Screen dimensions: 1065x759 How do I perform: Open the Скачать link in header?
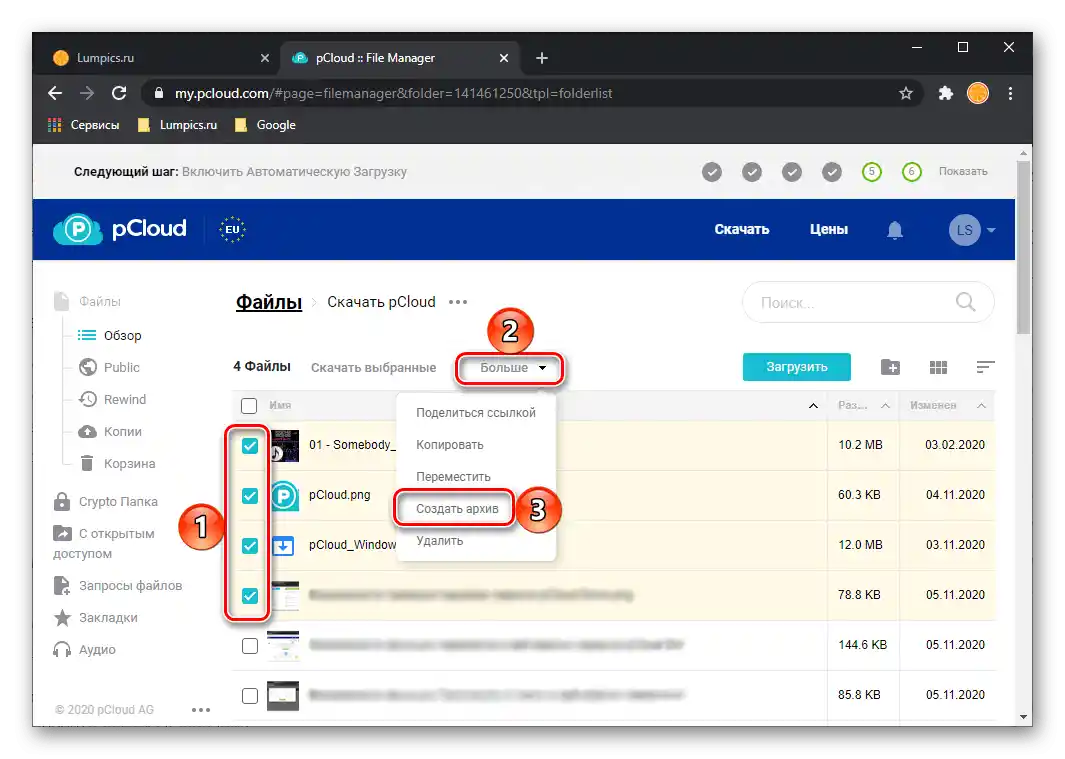point(742,230)
